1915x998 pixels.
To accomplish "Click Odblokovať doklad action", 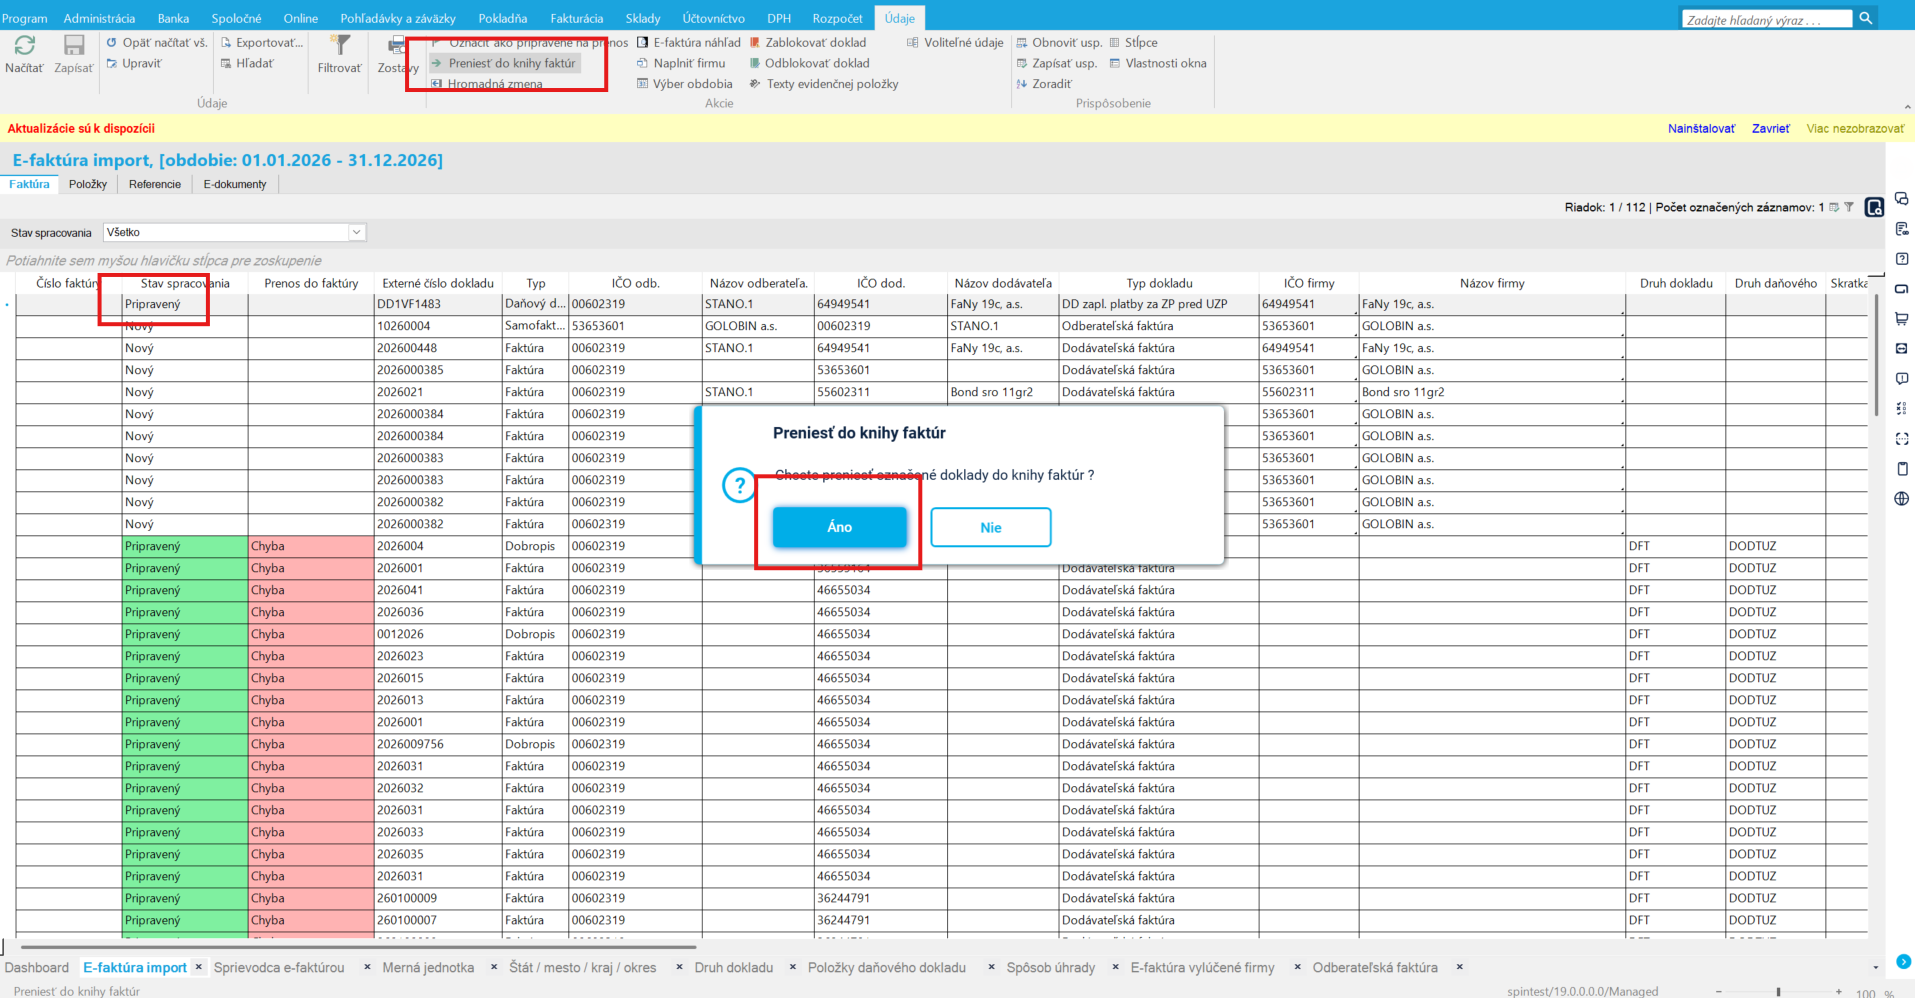I will 809,63.
